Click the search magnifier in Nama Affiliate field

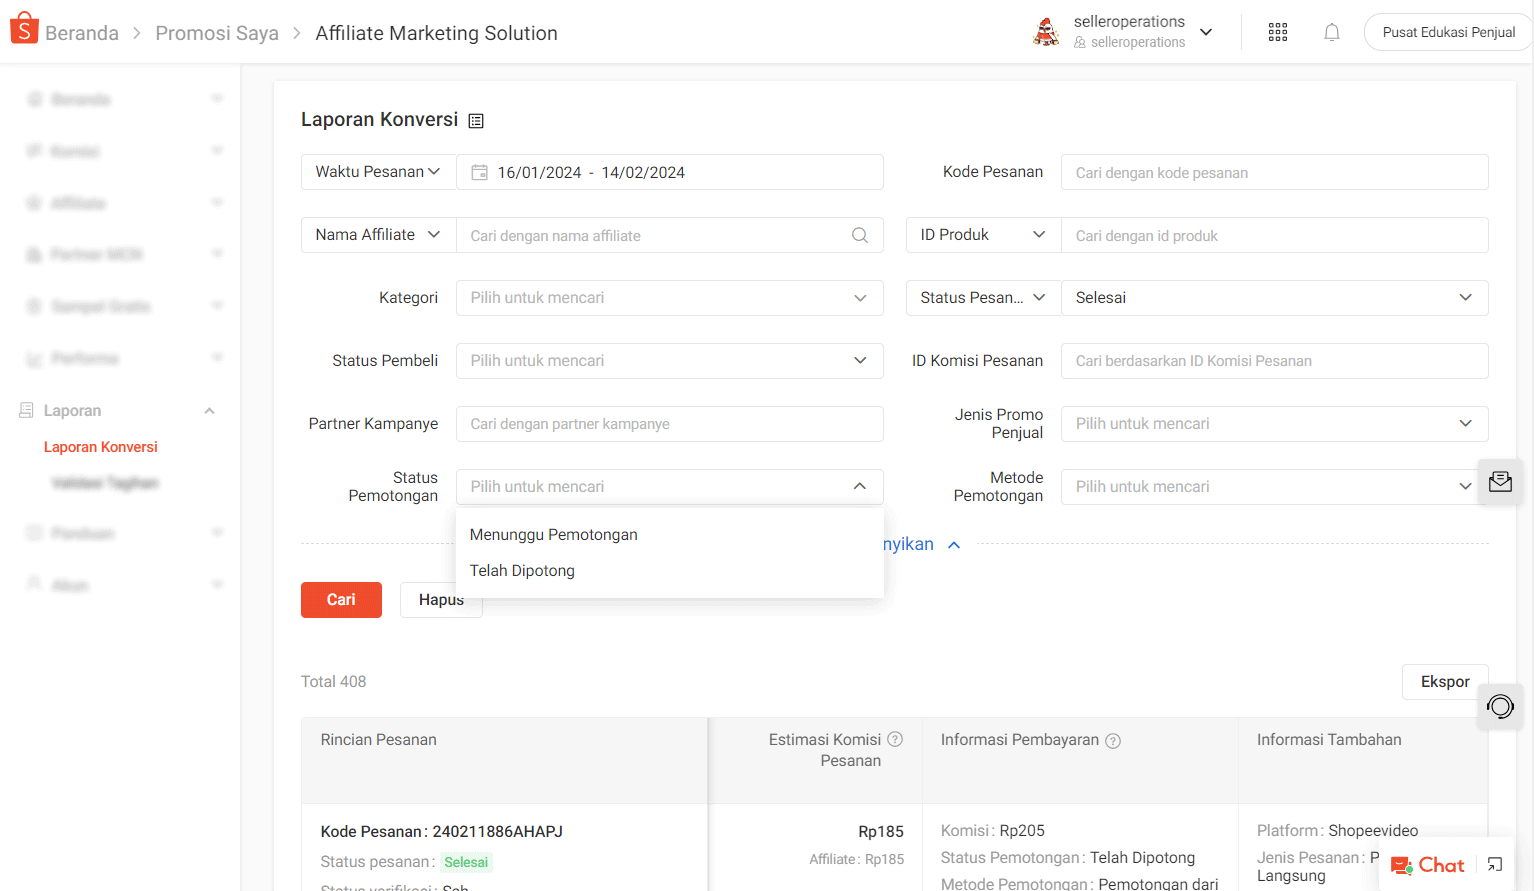coord(859,234)
